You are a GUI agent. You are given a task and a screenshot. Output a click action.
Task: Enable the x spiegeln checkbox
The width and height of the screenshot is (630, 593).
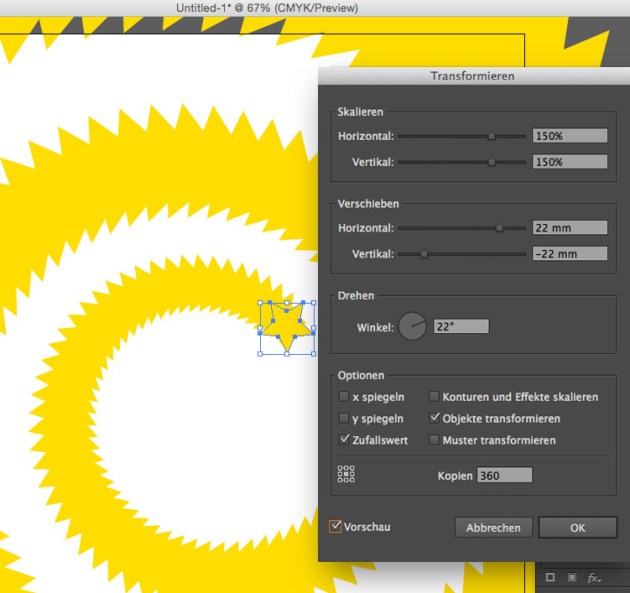click(344, 397)
